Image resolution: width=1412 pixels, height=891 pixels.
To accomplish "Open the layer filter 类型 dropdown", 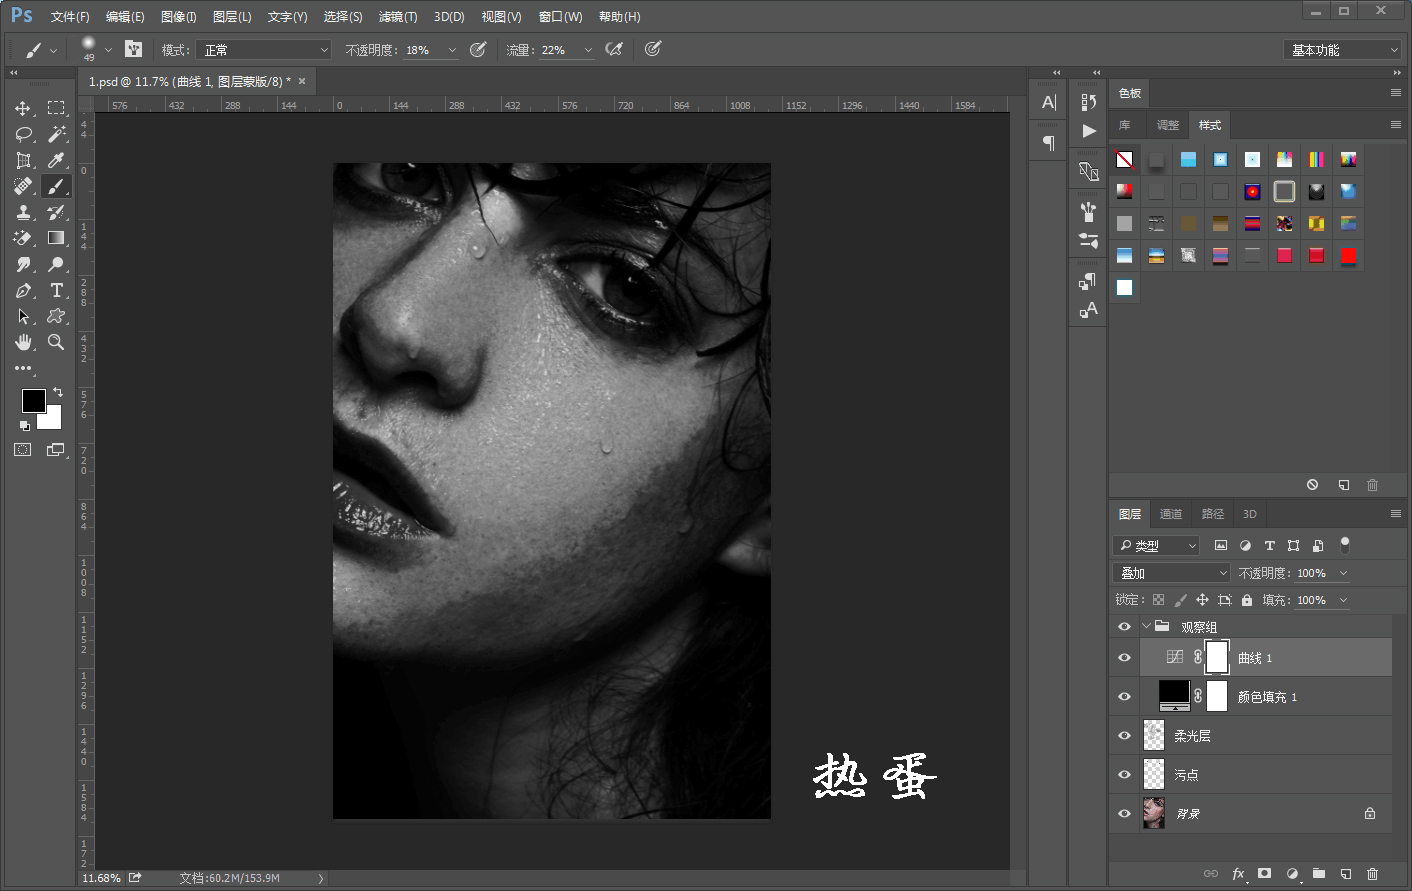I will coord(1155,545).
